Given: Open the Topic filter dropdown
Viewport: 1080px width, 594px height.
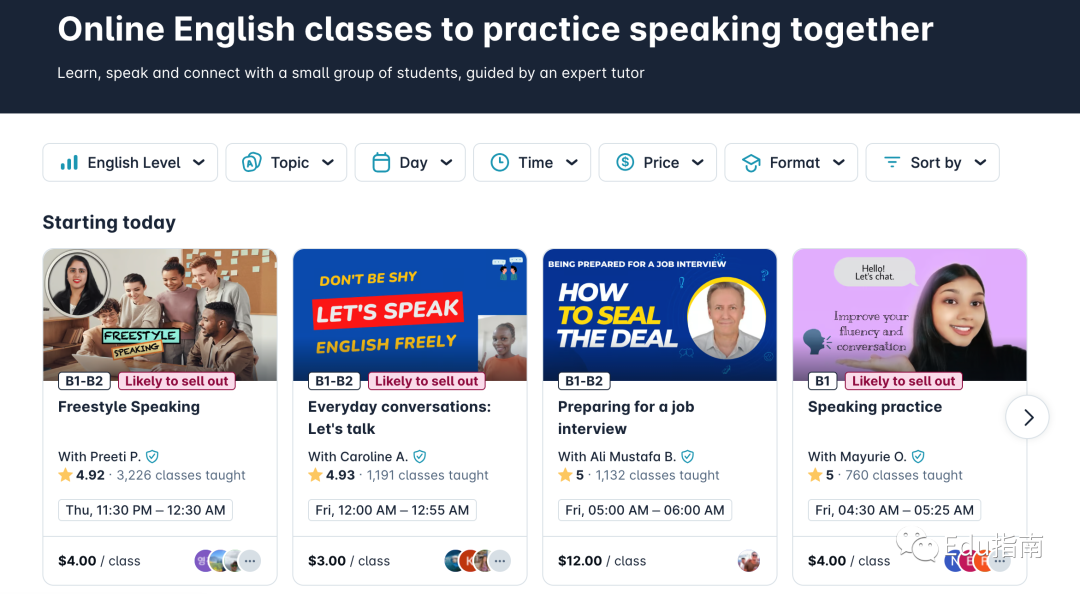Looking at the screenshot, I should coord(286,163).
